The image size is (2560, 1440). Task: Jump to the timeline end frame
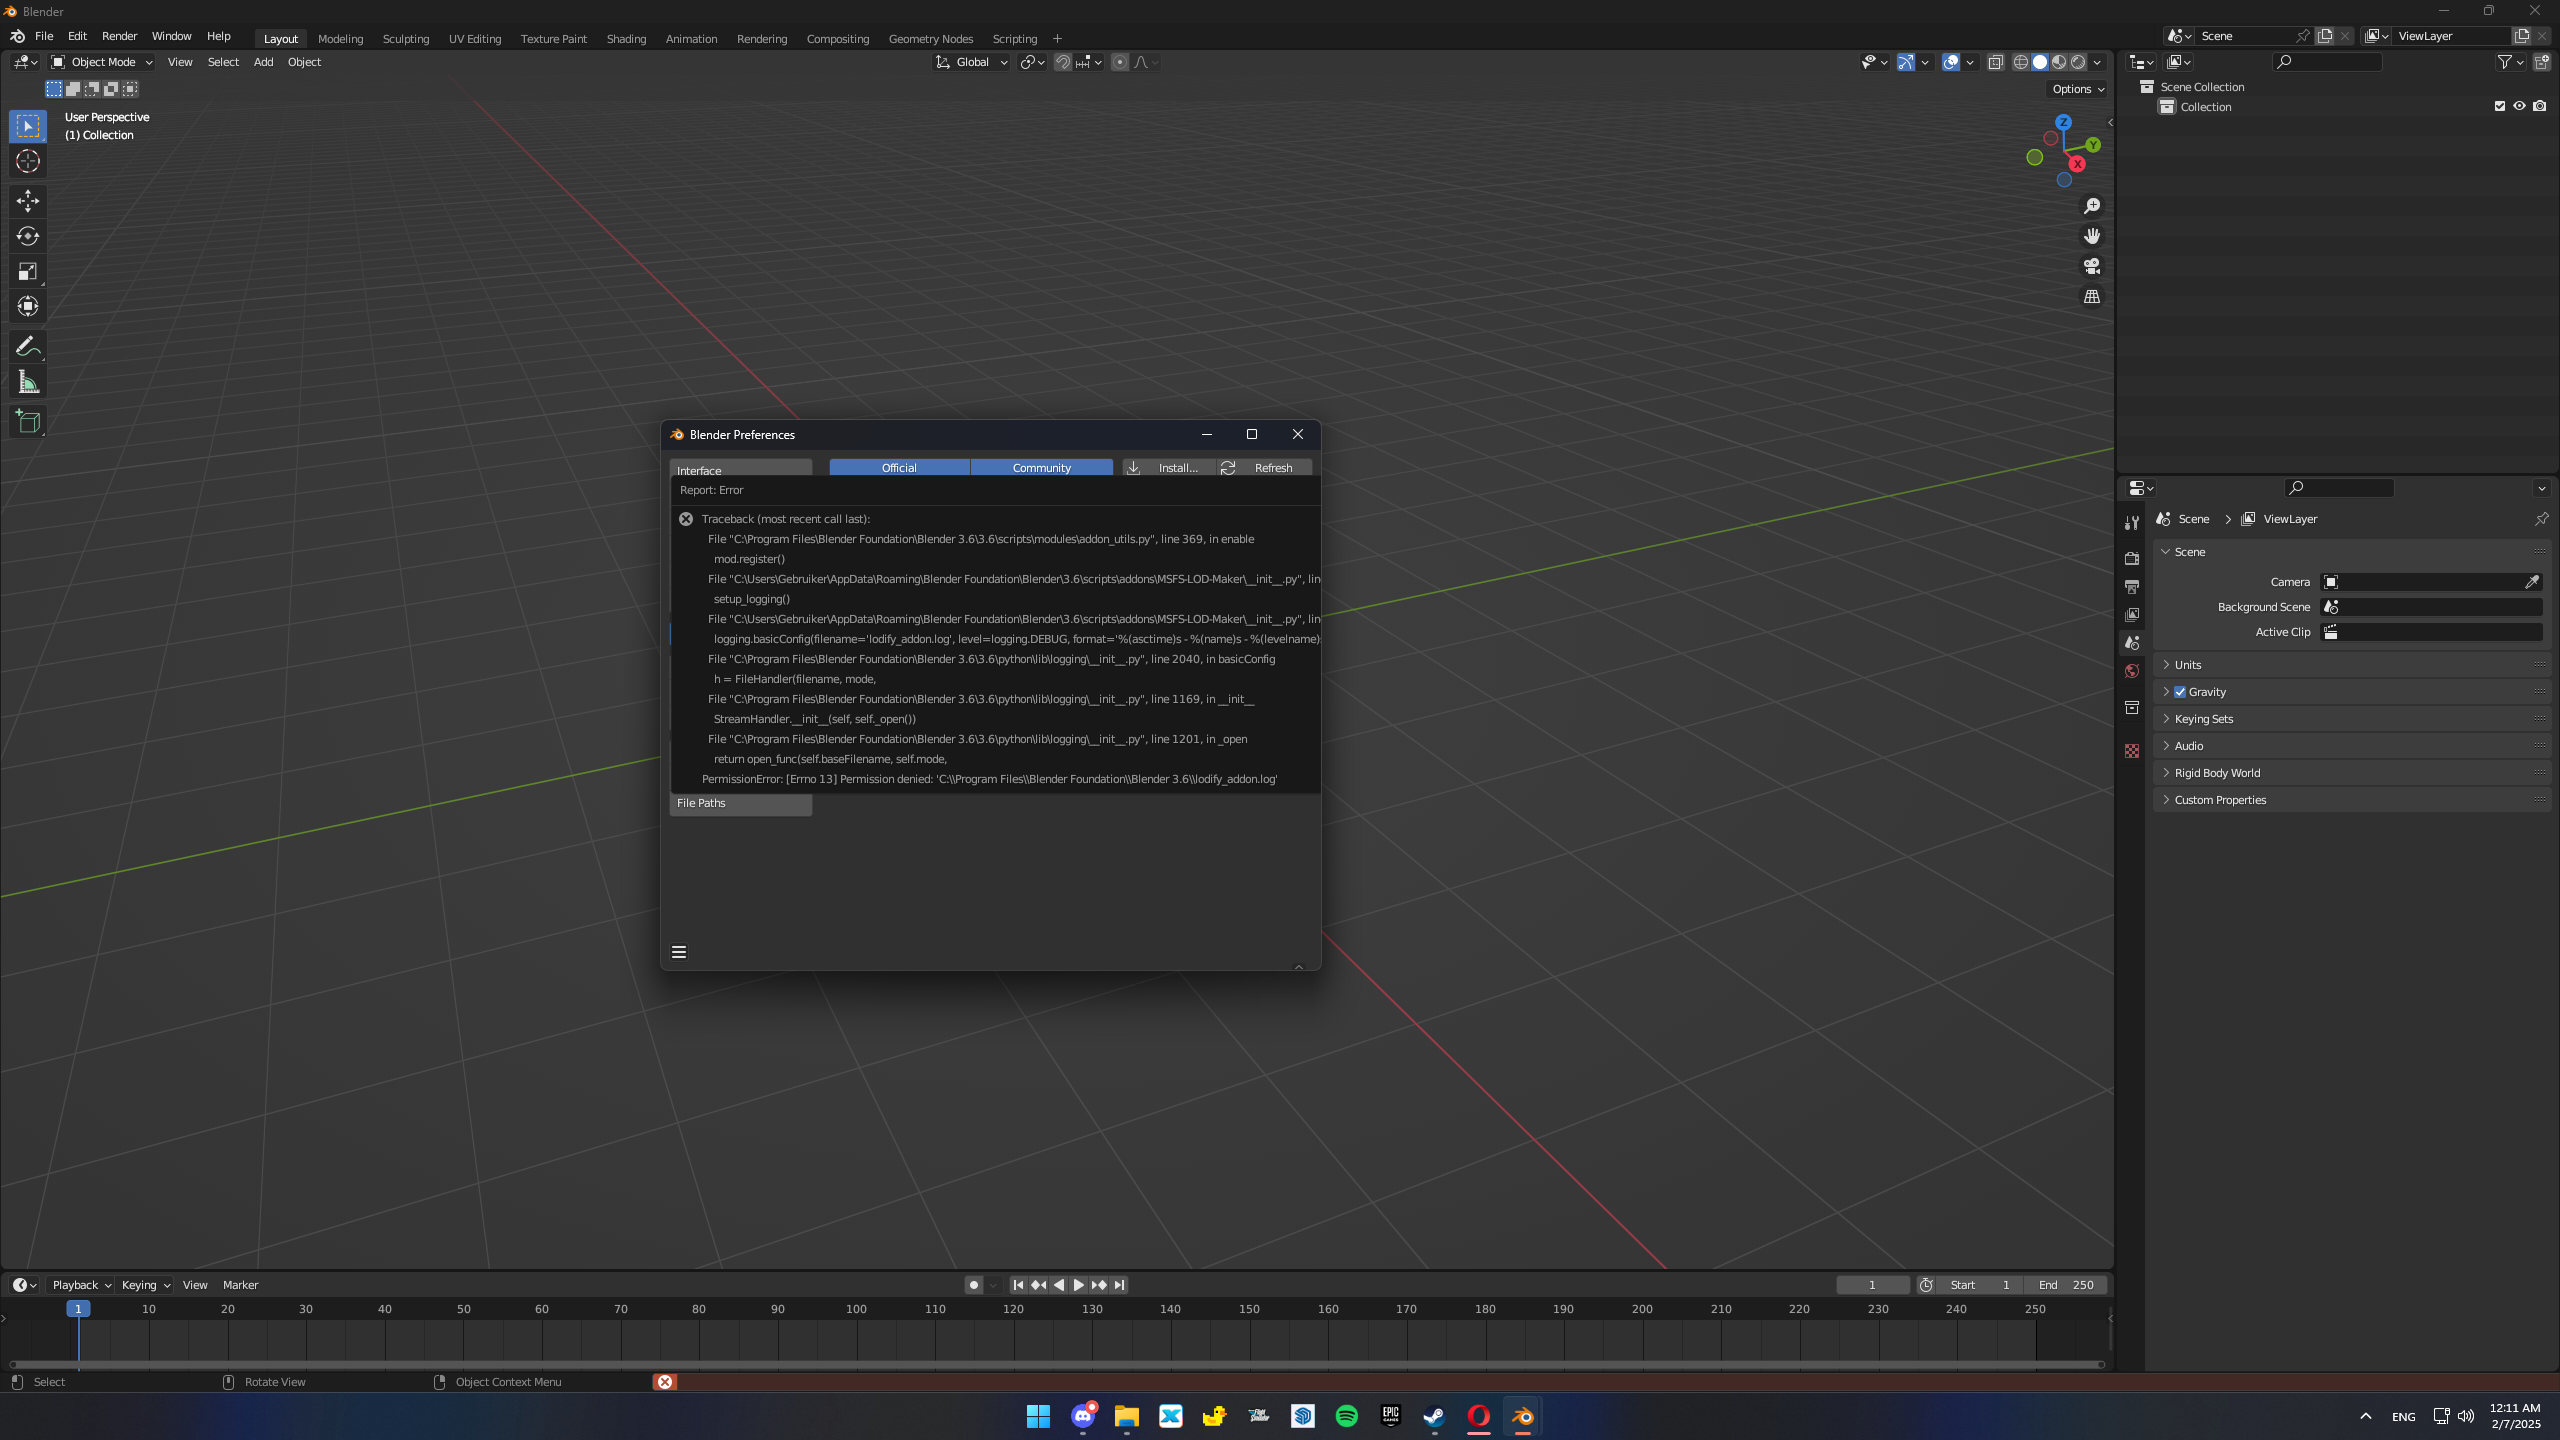click(x=1119, y=1285)
